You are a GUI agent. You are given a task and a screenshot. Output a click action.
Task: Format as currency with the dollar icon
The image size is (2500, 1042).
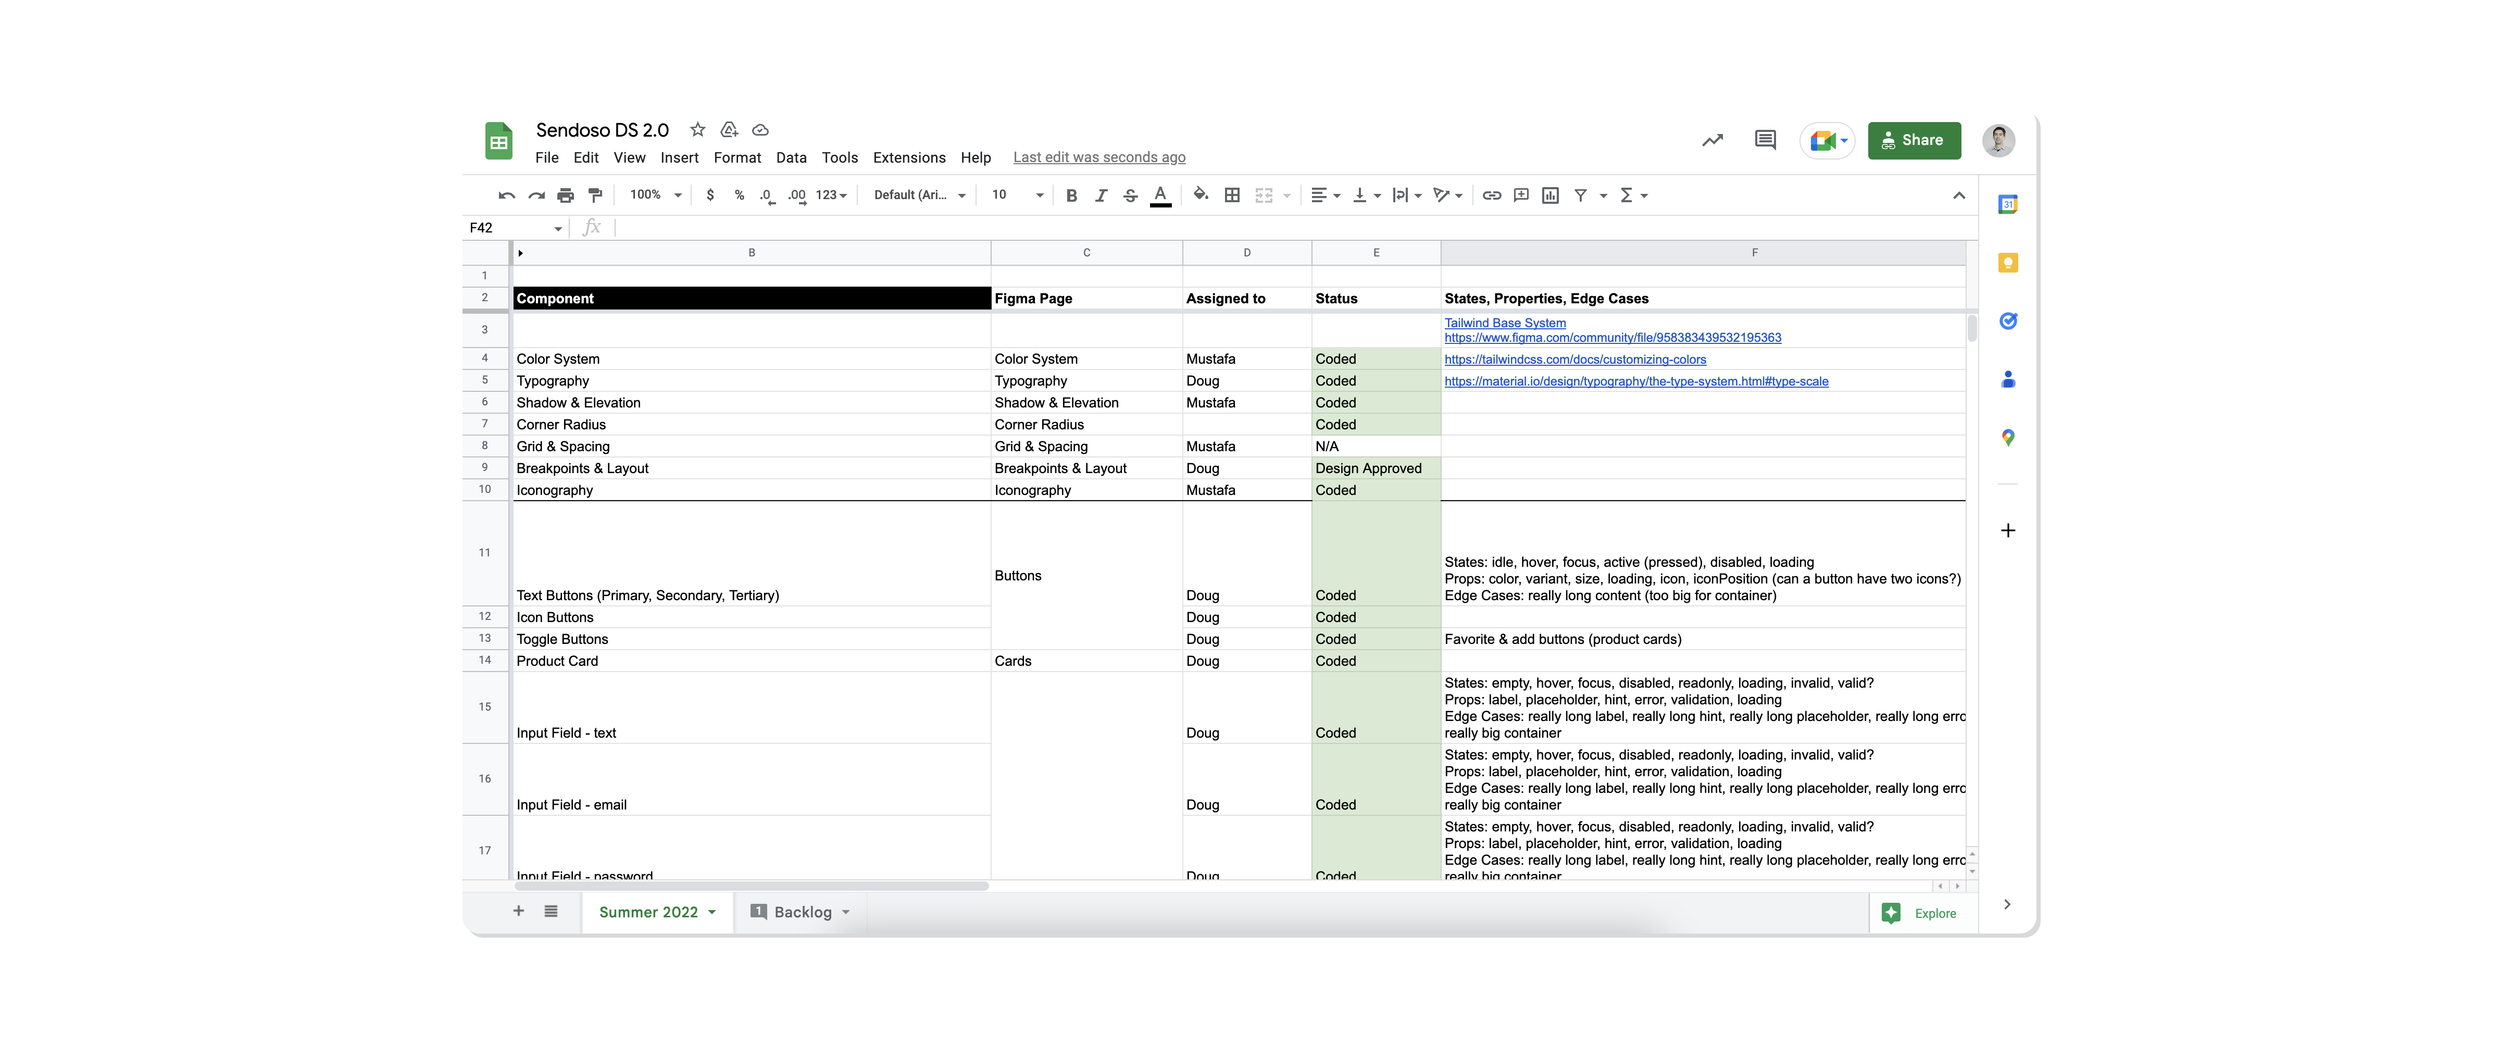(710, 195)
